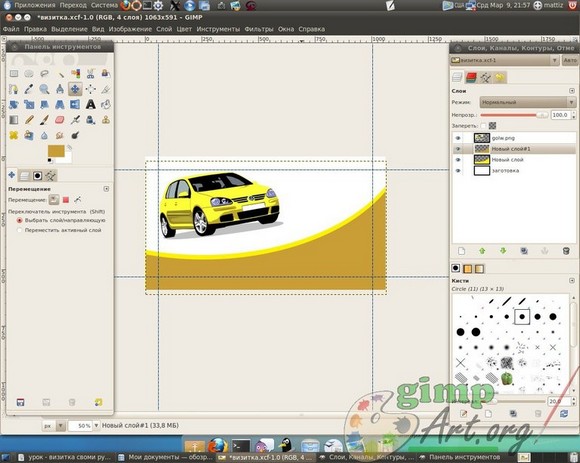Image resolution: width=580 pixels, height=463 pixels.
Task: Select the Eraser tool
Action: pyautogui.click(x=60, y=120)
